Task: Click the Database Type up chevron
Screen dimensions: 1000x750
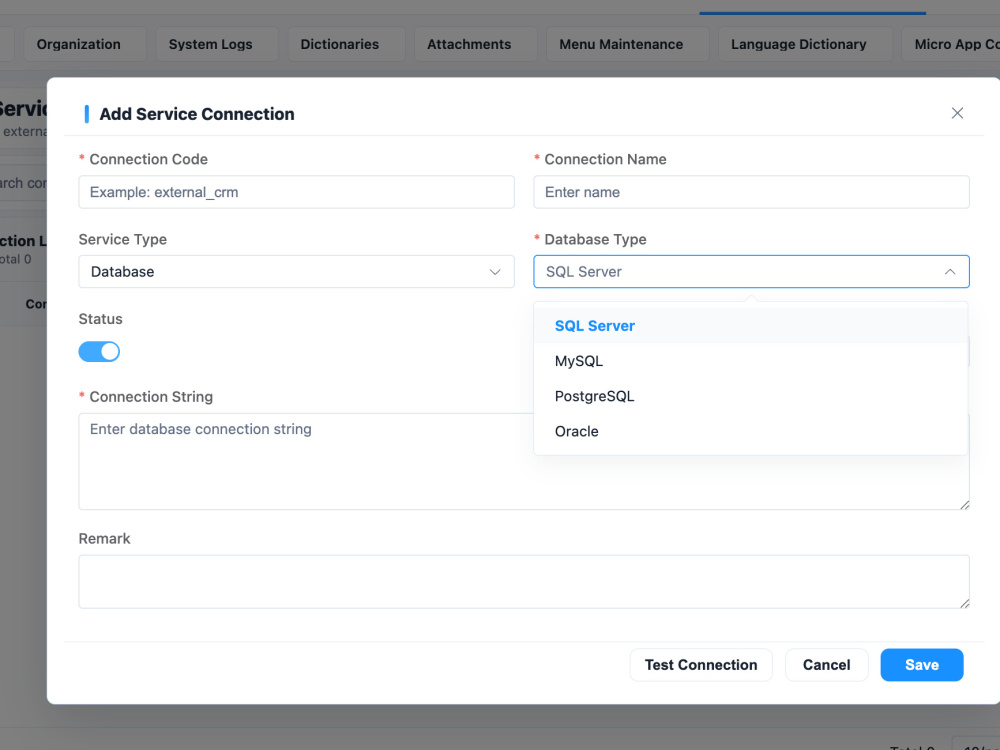Action: [x=950, y=272]
